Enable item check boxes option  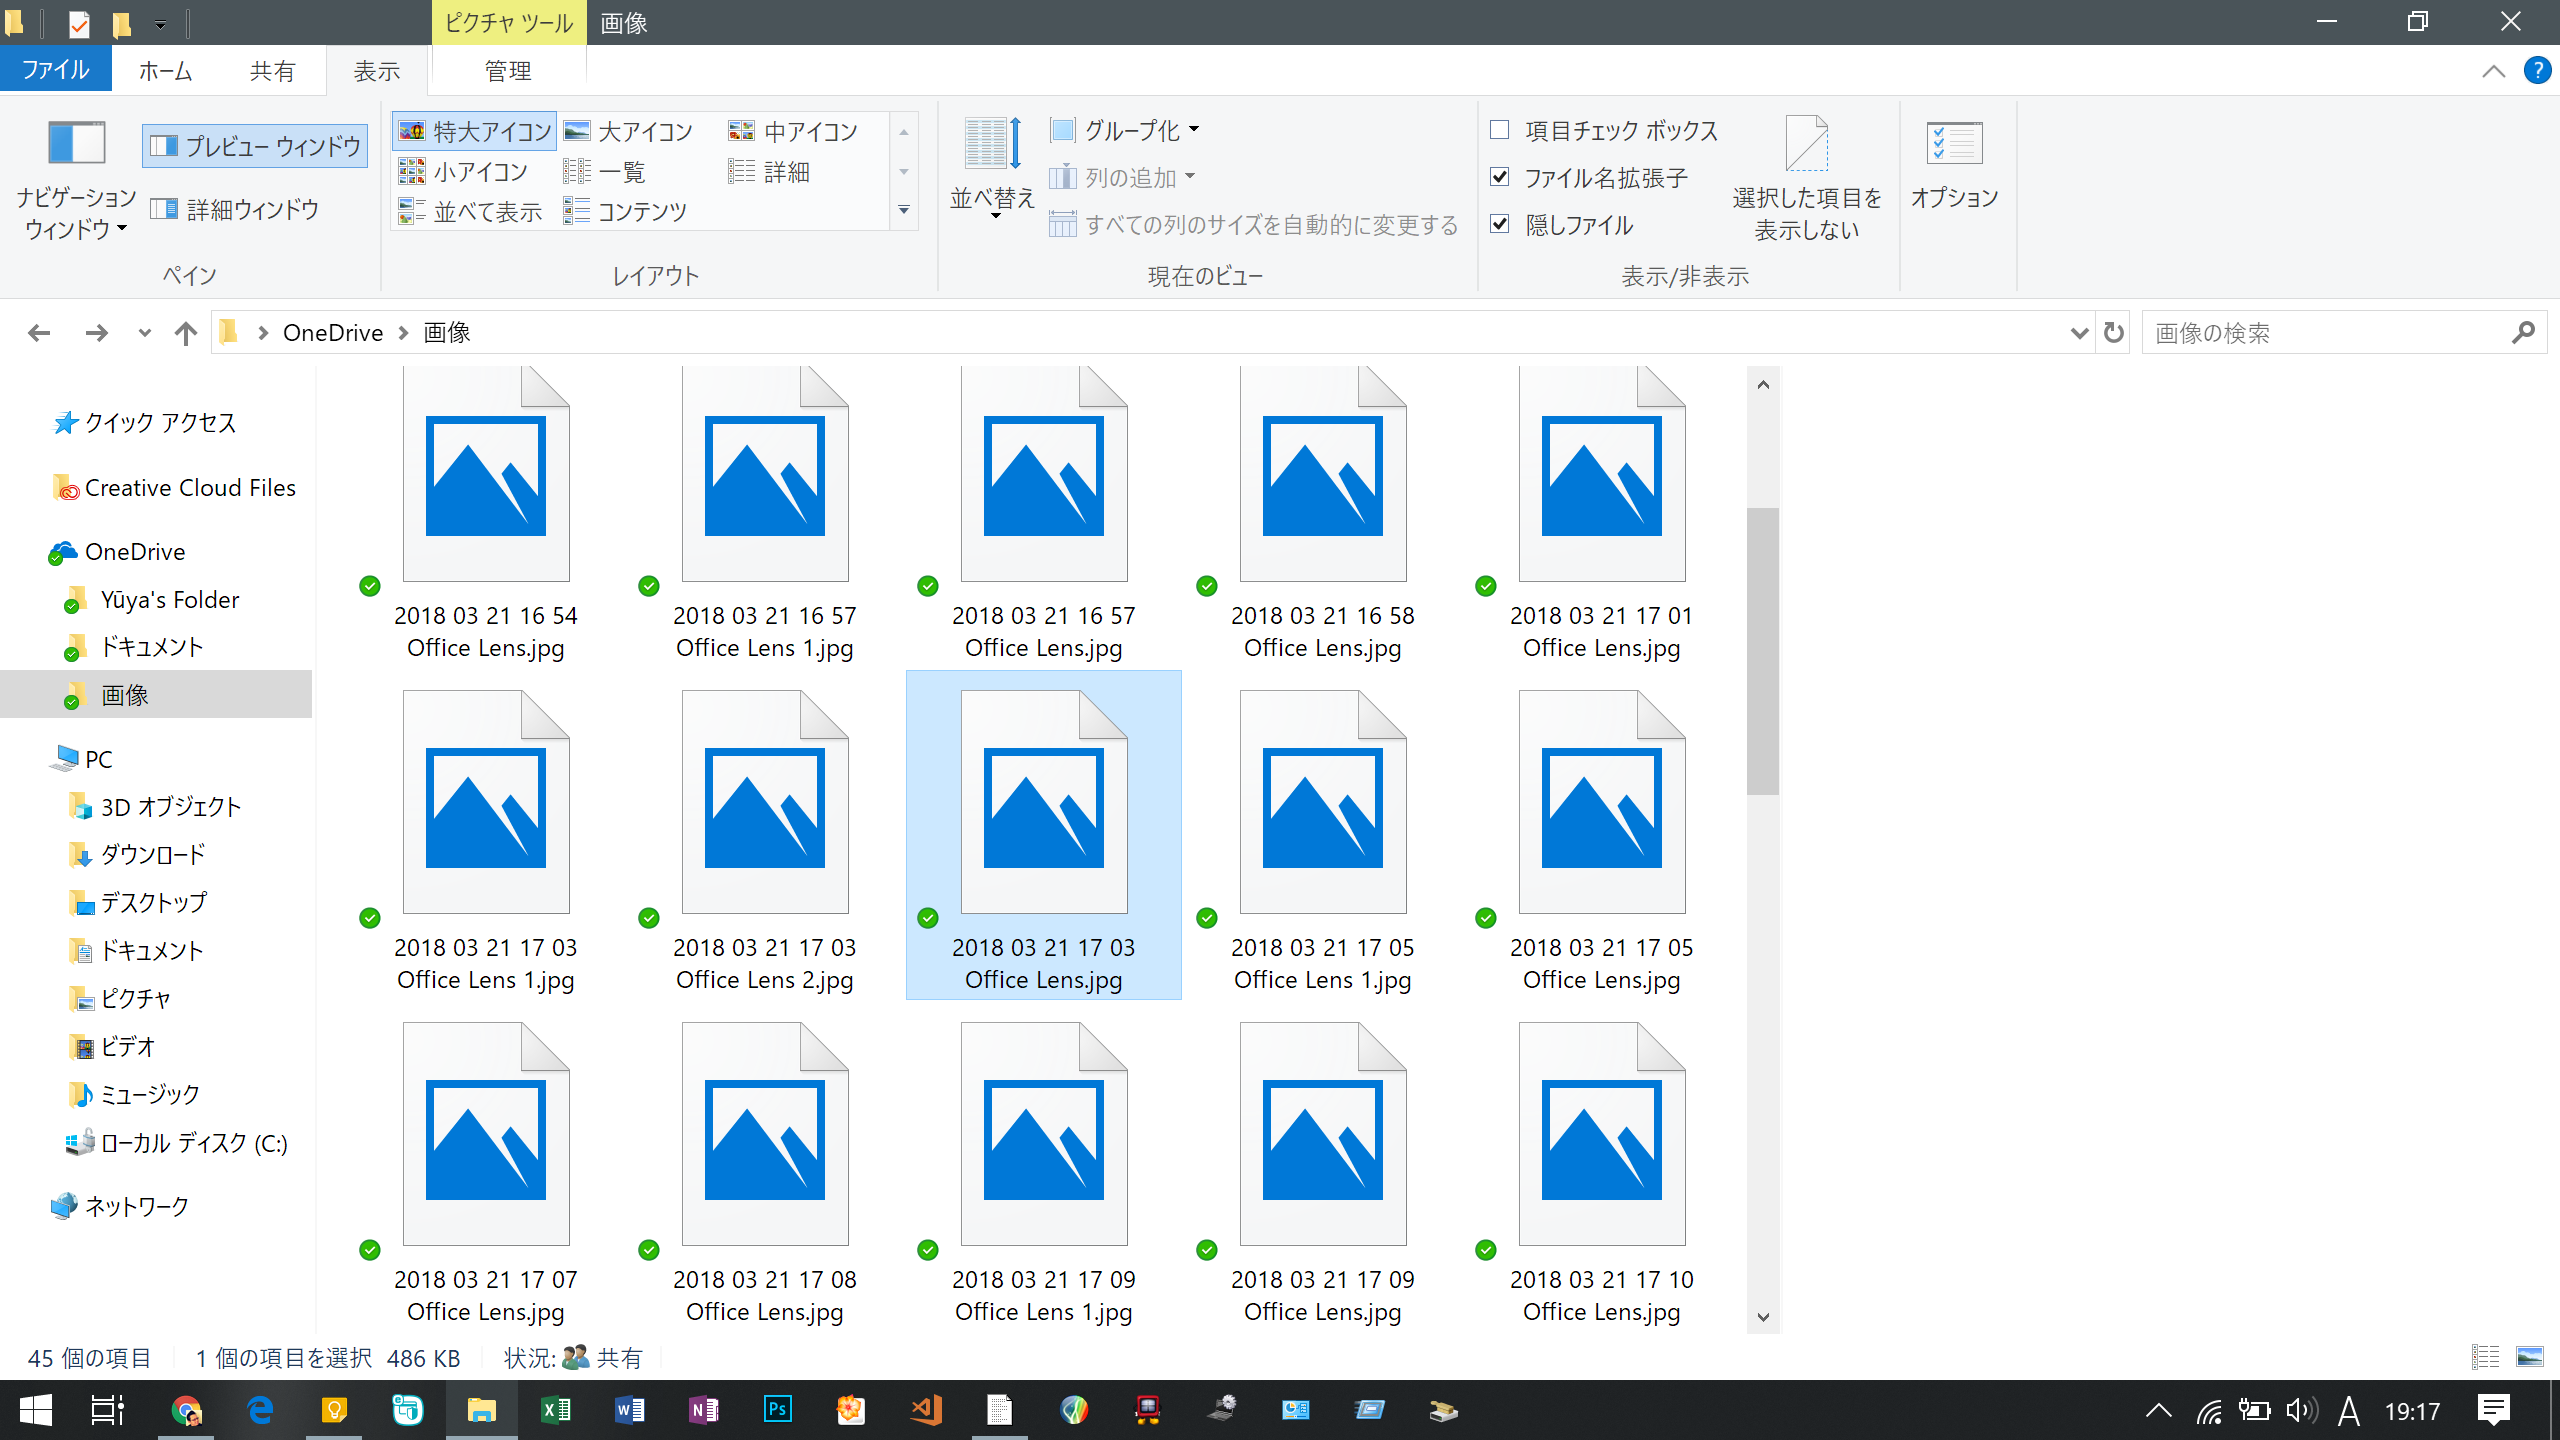[x=1500, y=130]
